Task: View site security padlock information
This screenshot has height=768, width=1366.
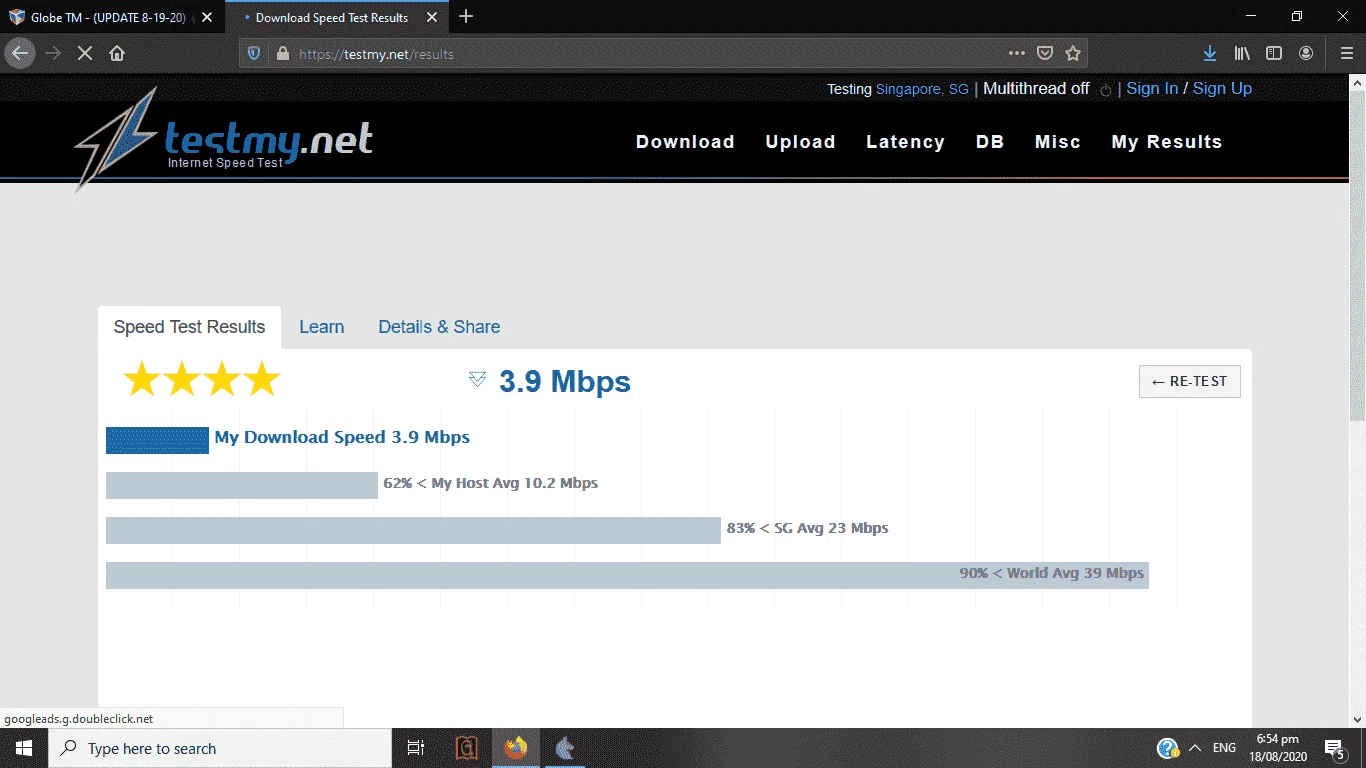Action: [x=282, y=54]
